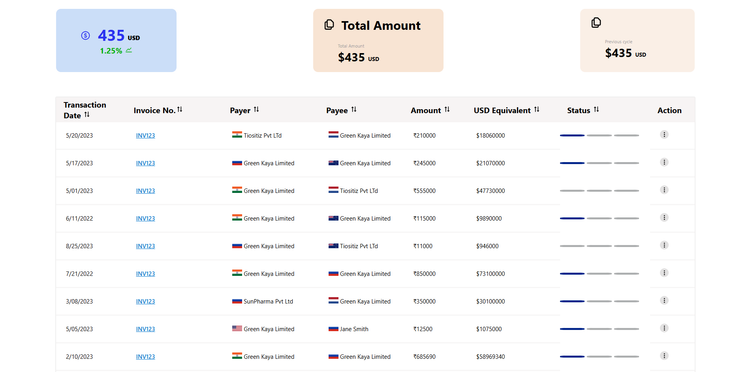Sort the Payee column using its arrow icon
Screen dimensions: 750x372
(354, 109)
